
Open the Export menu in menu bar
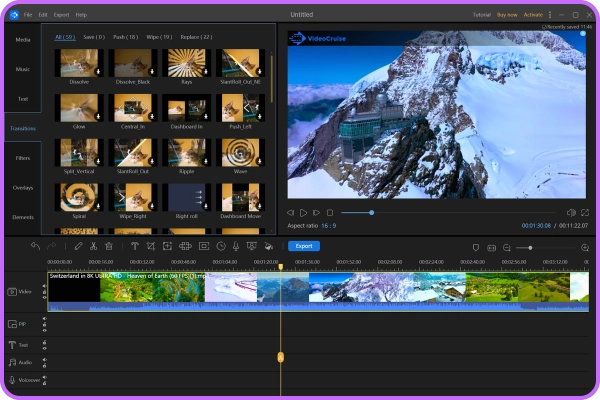(62, 15)
